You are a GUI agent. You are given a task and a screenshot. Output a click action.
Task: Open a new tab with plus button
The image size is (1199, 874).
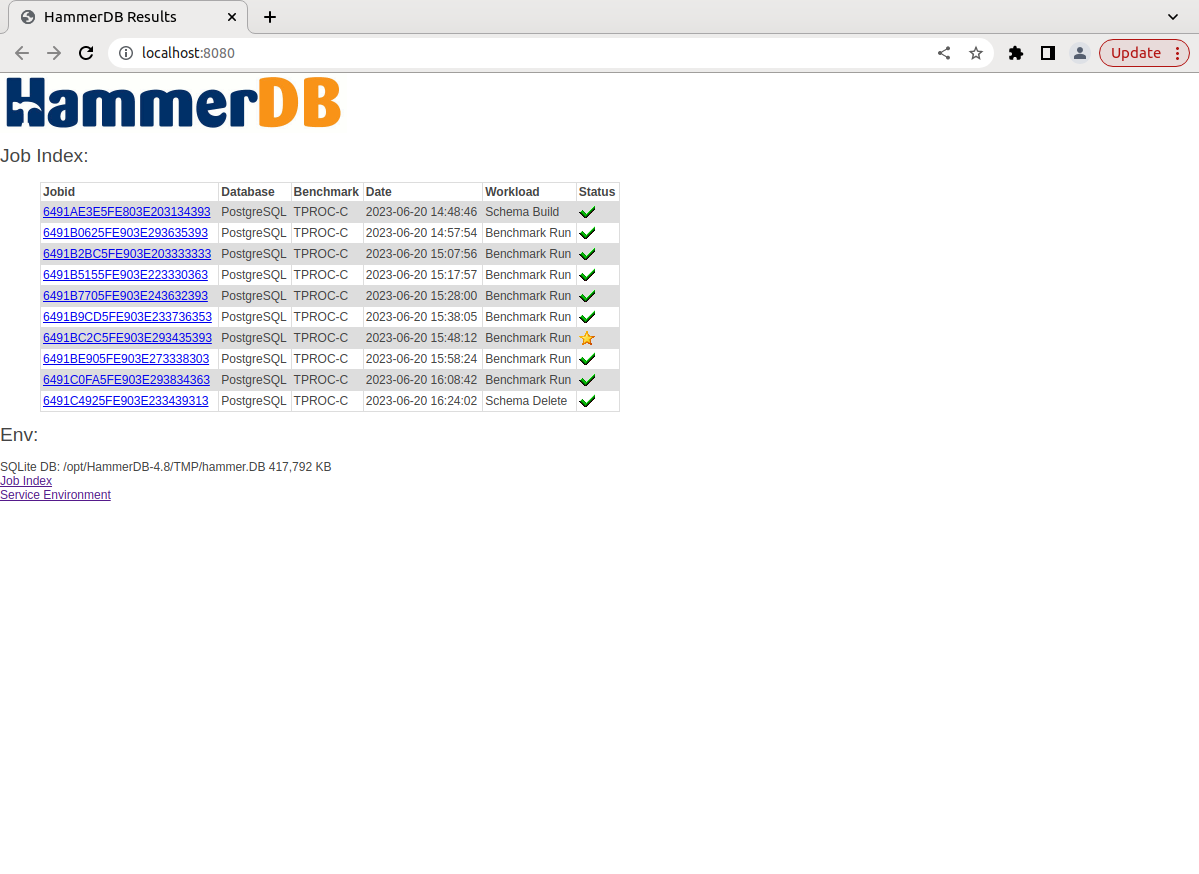270,17
